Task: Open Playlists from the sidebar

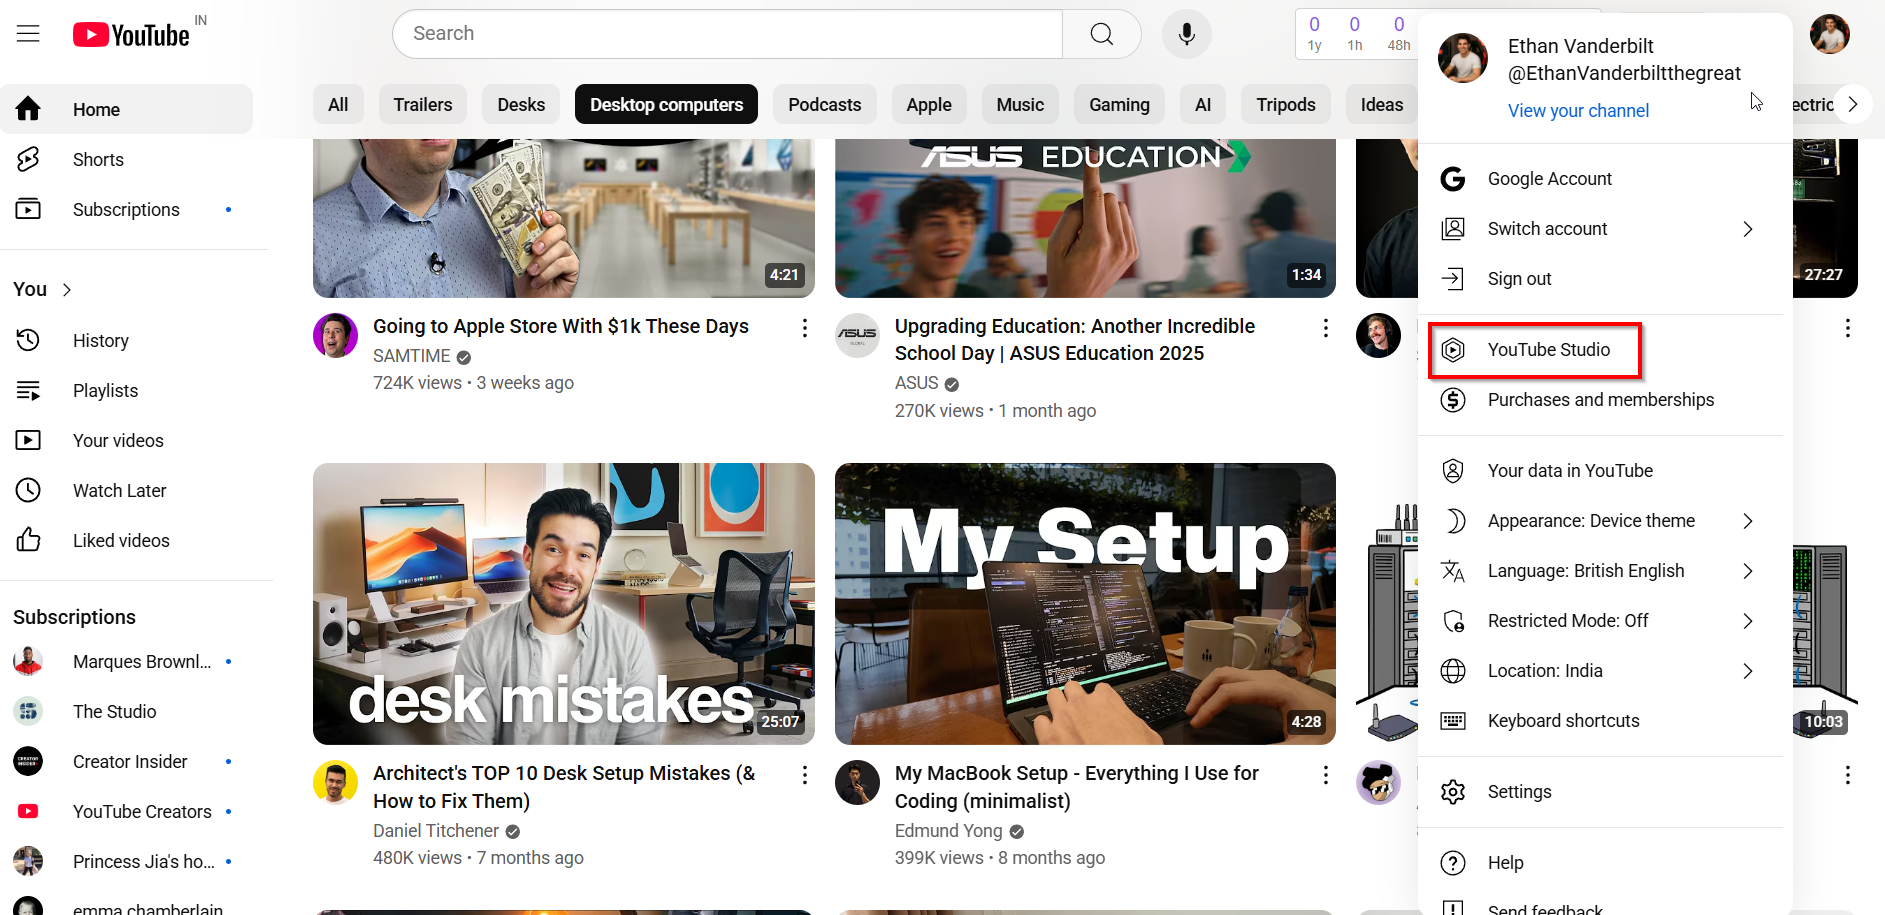Action: point(105,390)
